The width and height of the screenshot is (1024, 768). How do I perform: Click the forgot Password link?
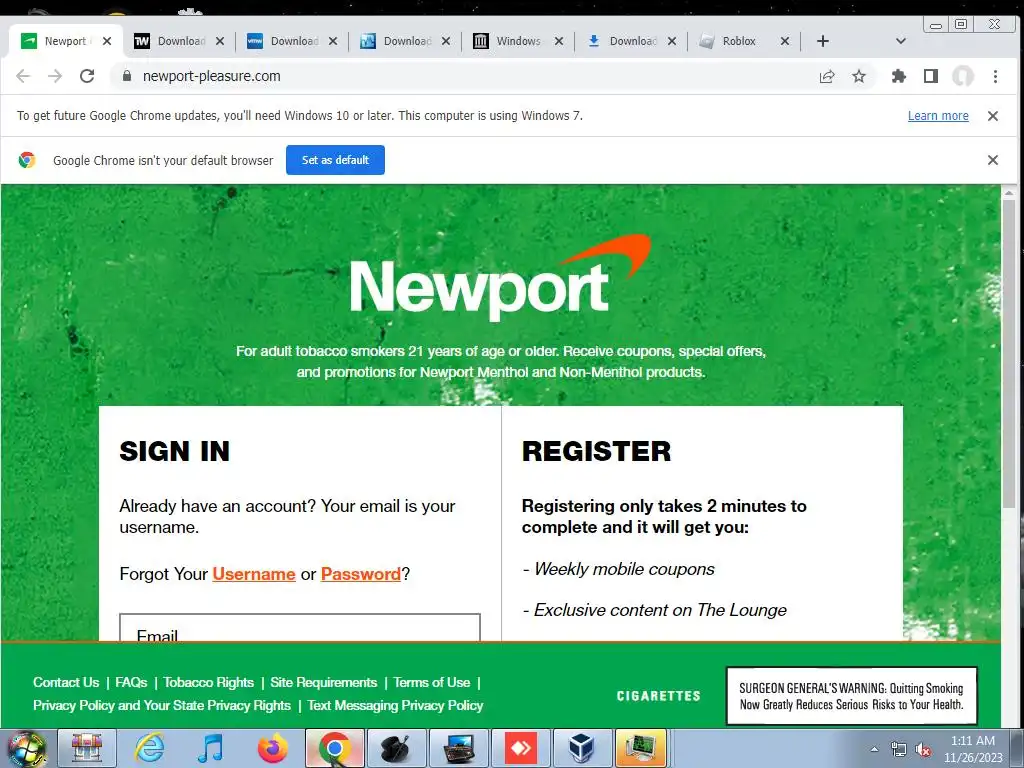(x=360, y=574)
